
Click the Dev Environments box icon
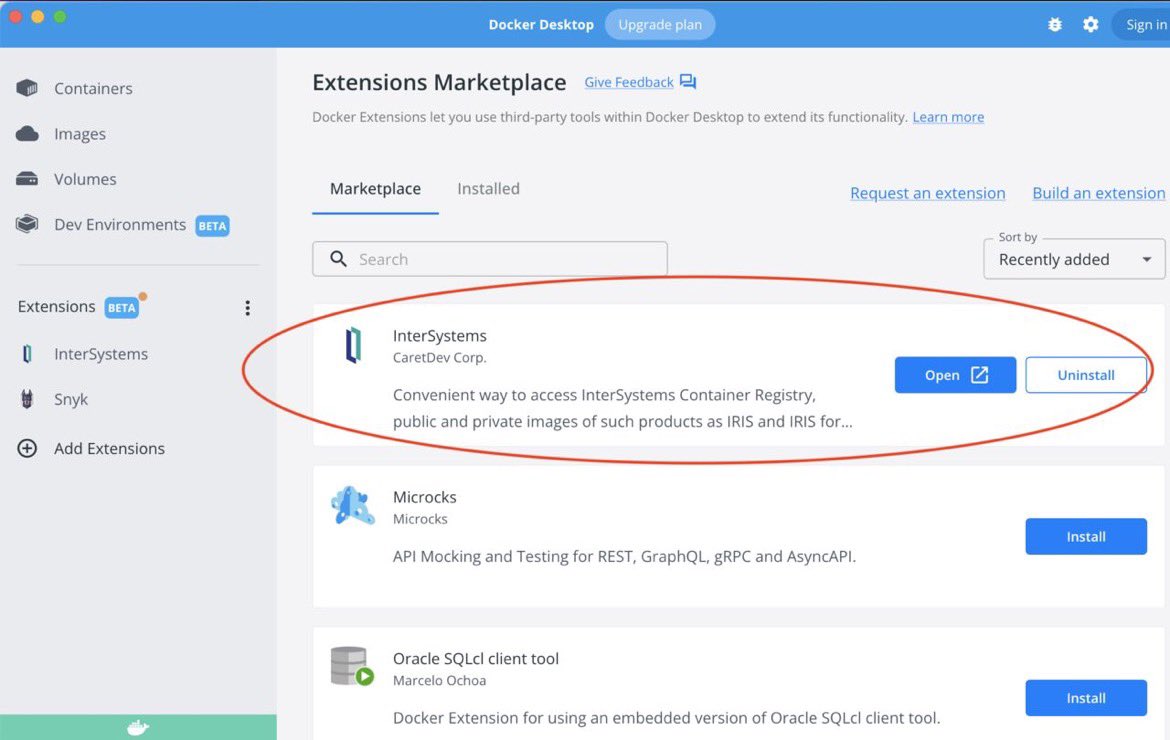[27, 224]
